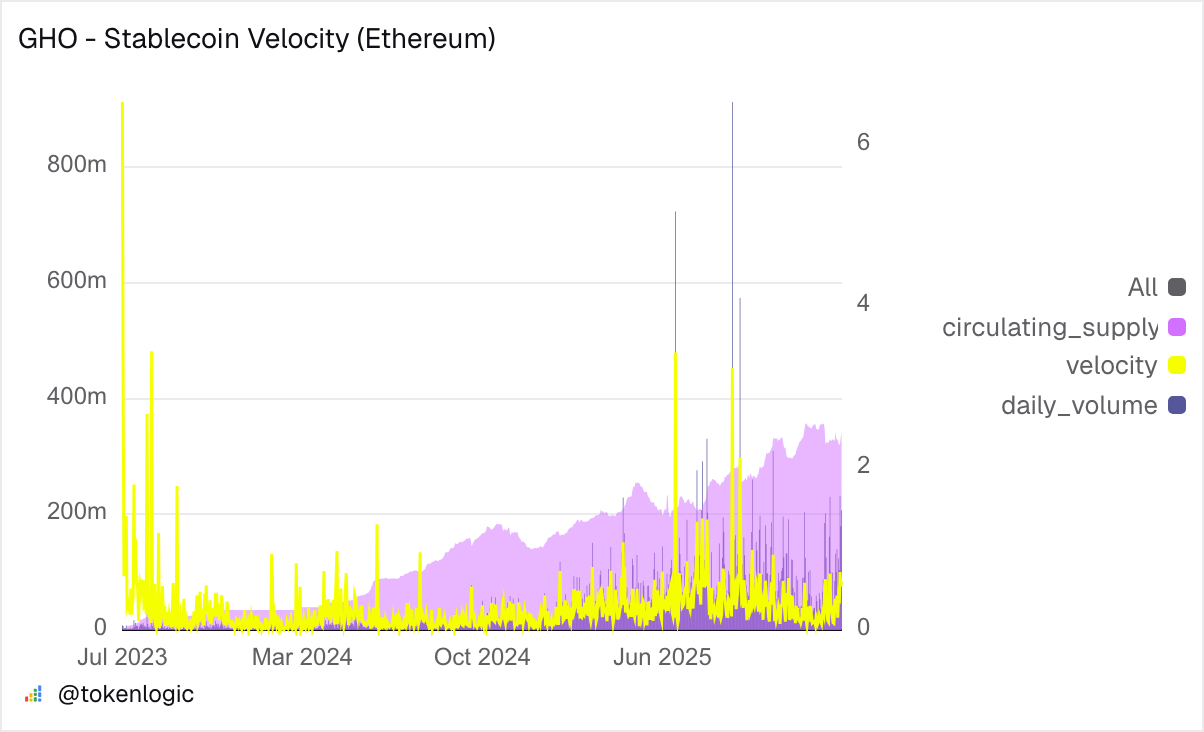Click the gray All legend swatch
Image resolution: width=1204 pixels, height=732 pixels.
tap(1177, 288)
